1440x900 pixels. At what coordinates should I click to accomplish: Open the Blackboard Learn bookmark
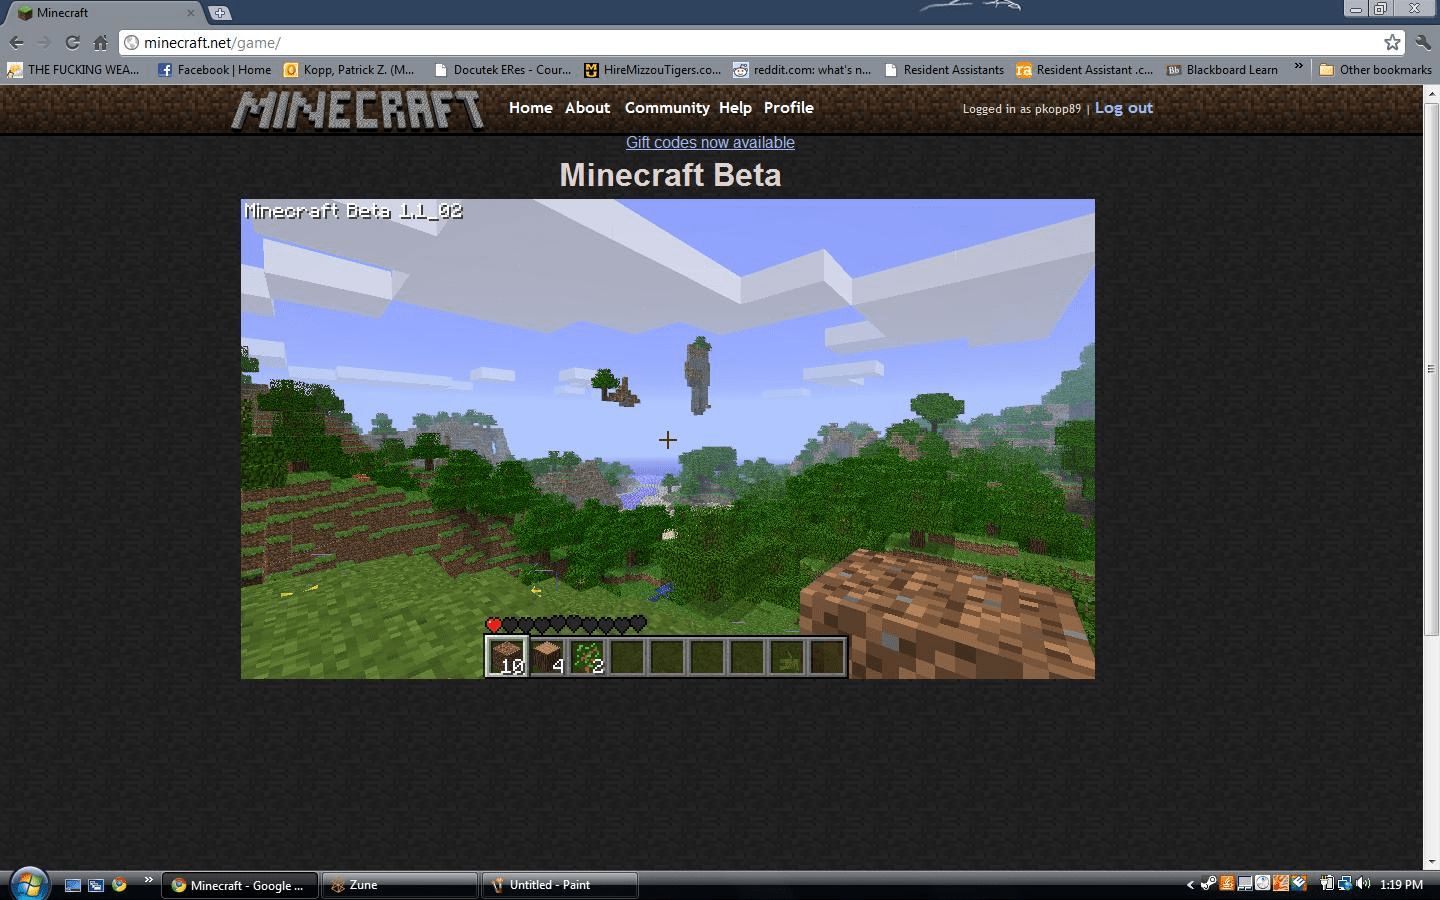[1222, 70]
